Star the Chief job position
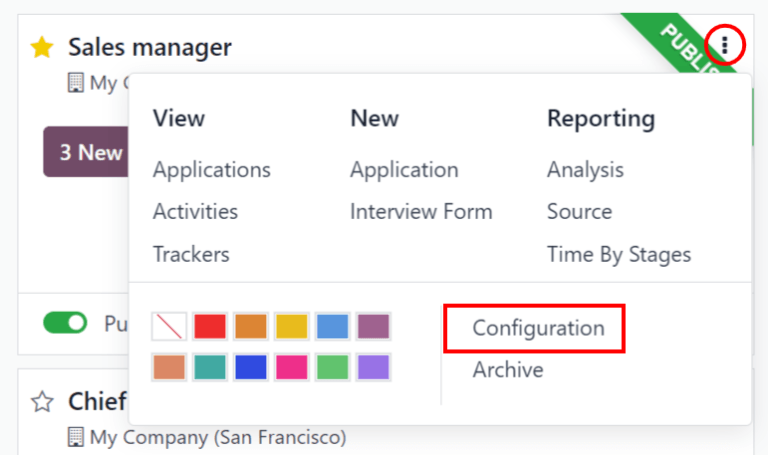 pos(41,402)
